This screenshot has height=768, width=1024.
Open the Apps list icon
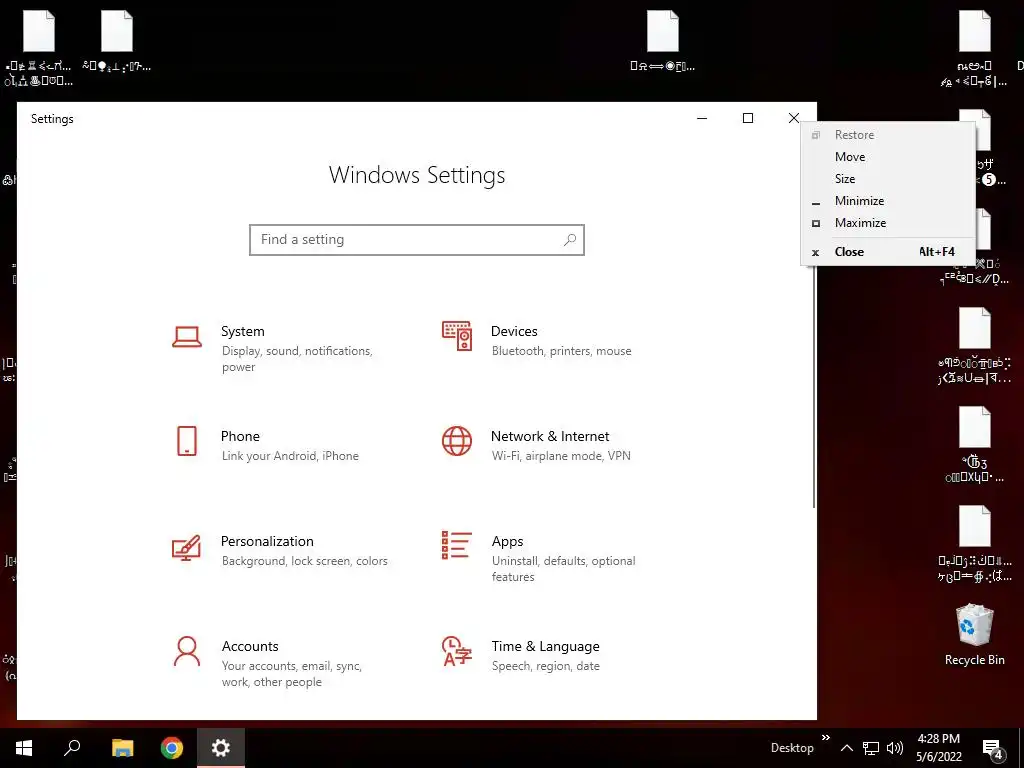pyautogui.click(x=456, y=545)
